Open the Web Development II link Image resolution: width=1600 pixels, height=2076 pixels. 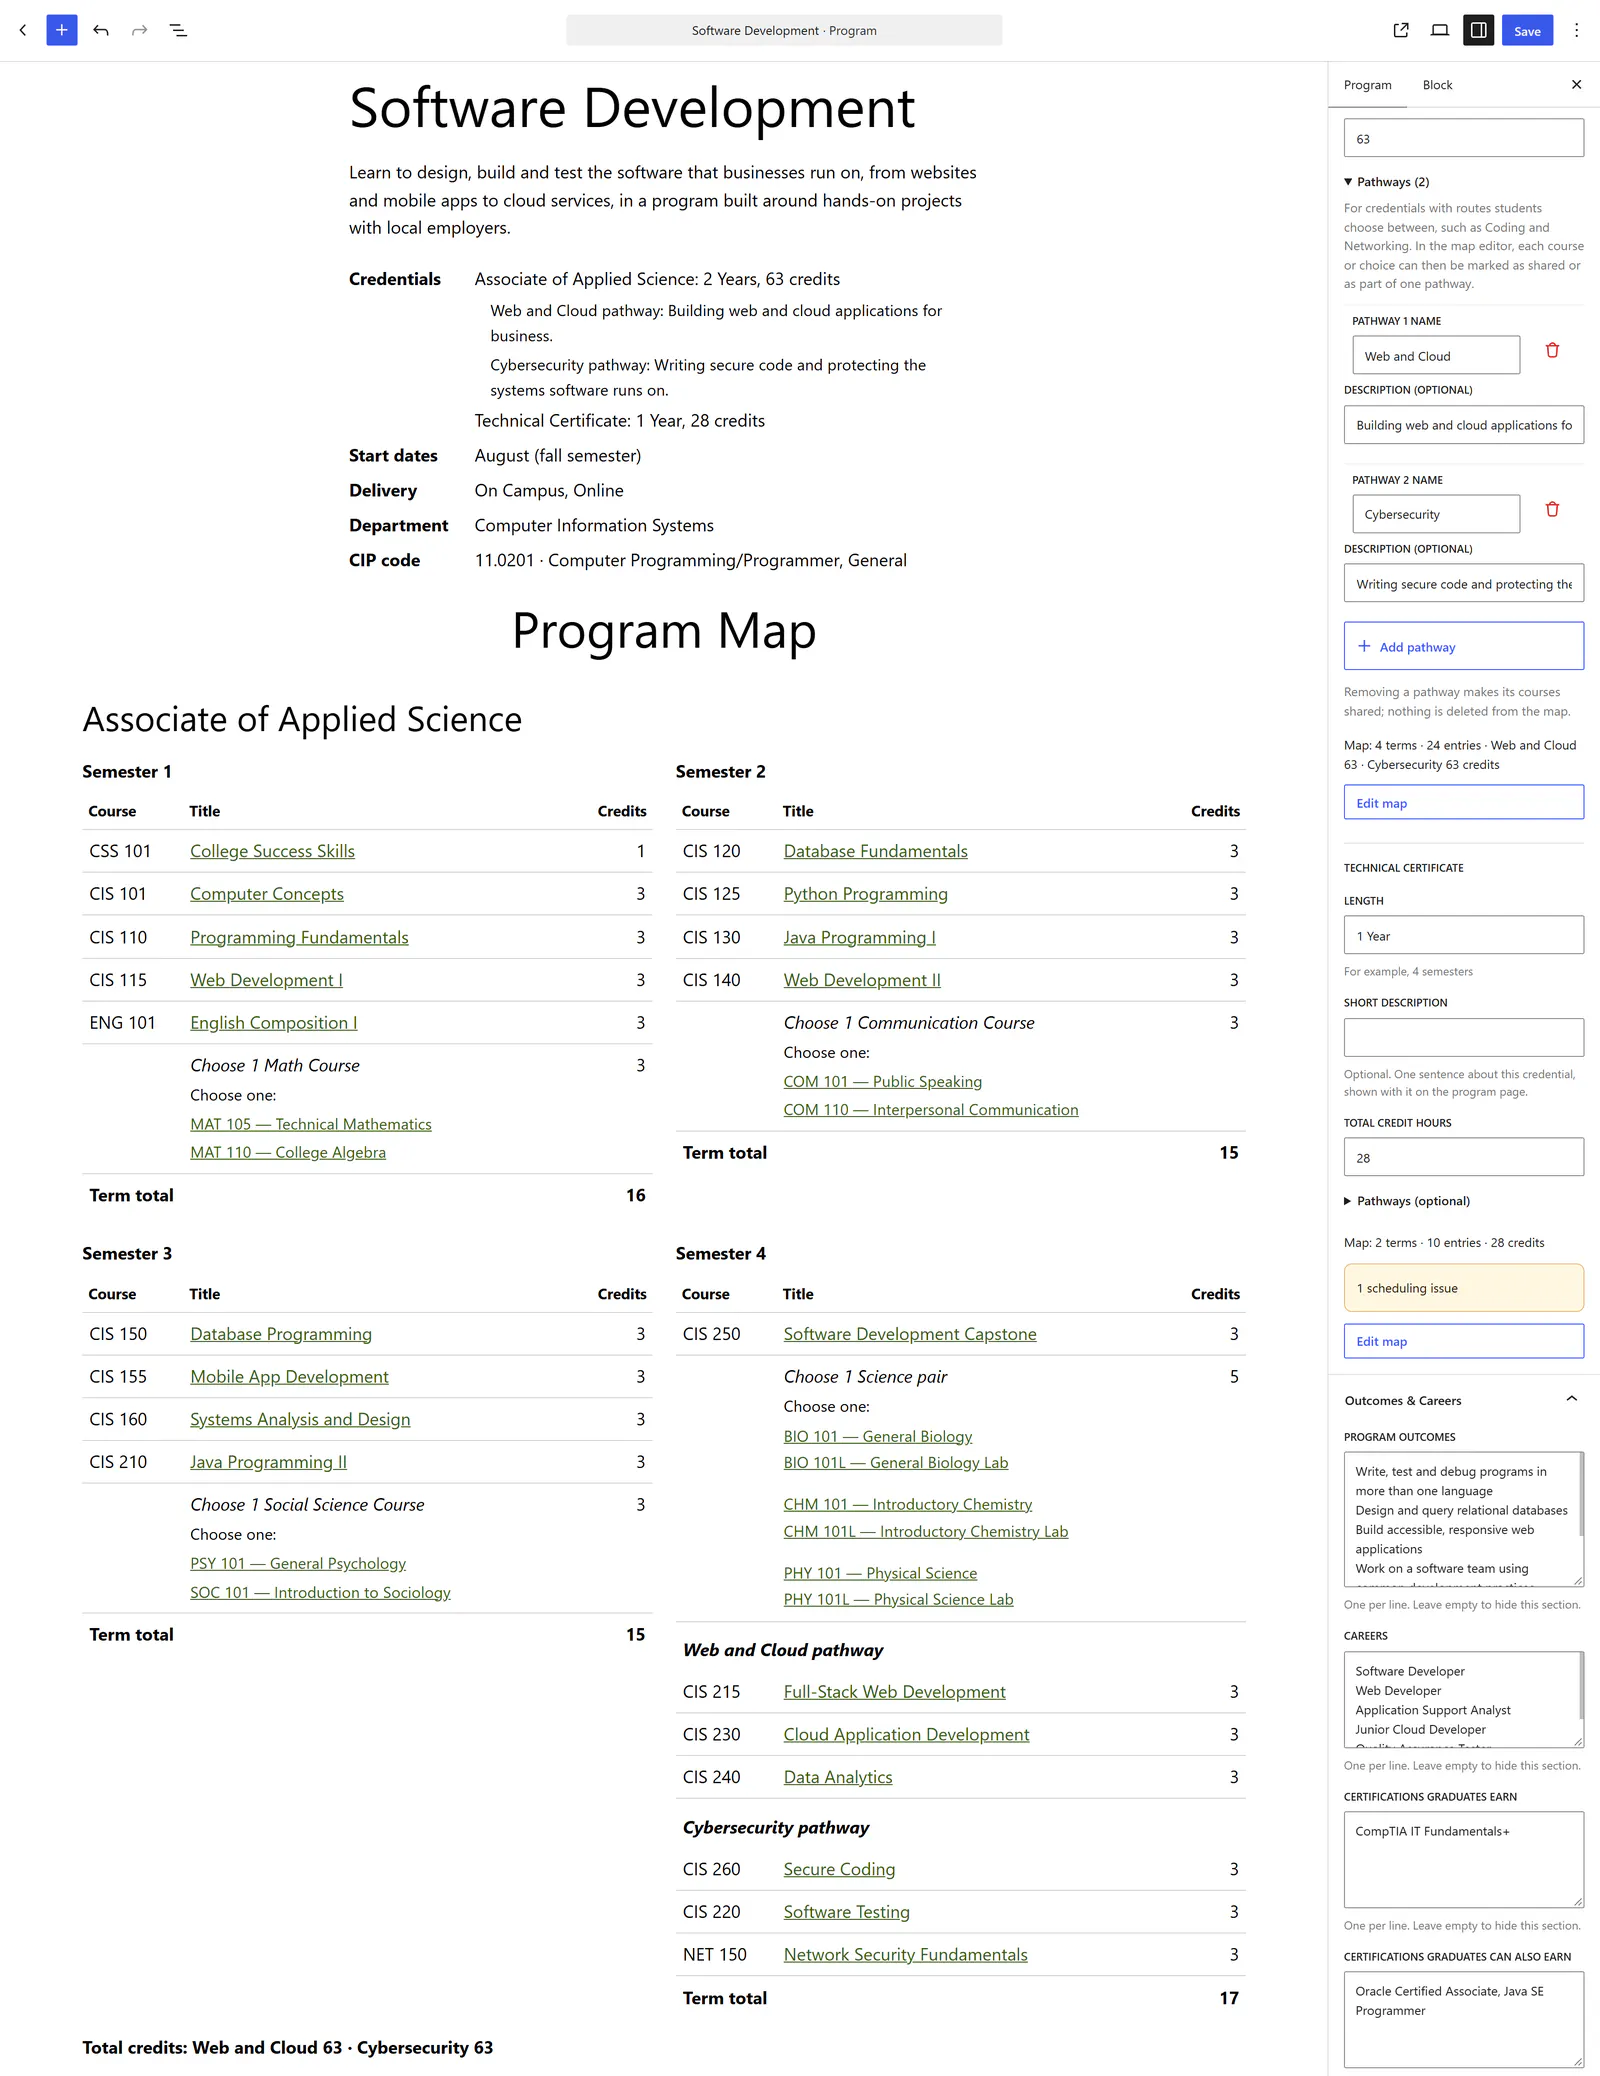[x=862, y=980]
